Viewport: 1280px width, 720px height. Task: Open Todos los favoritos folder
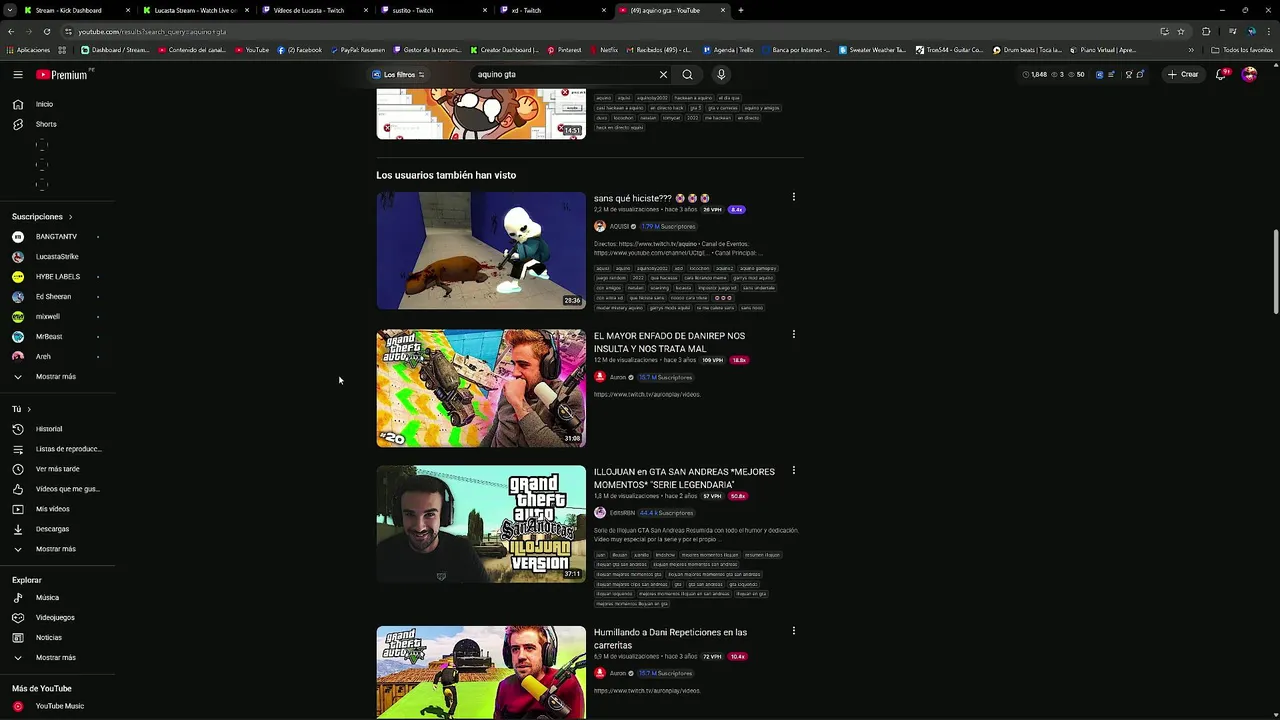point(1242,50)
